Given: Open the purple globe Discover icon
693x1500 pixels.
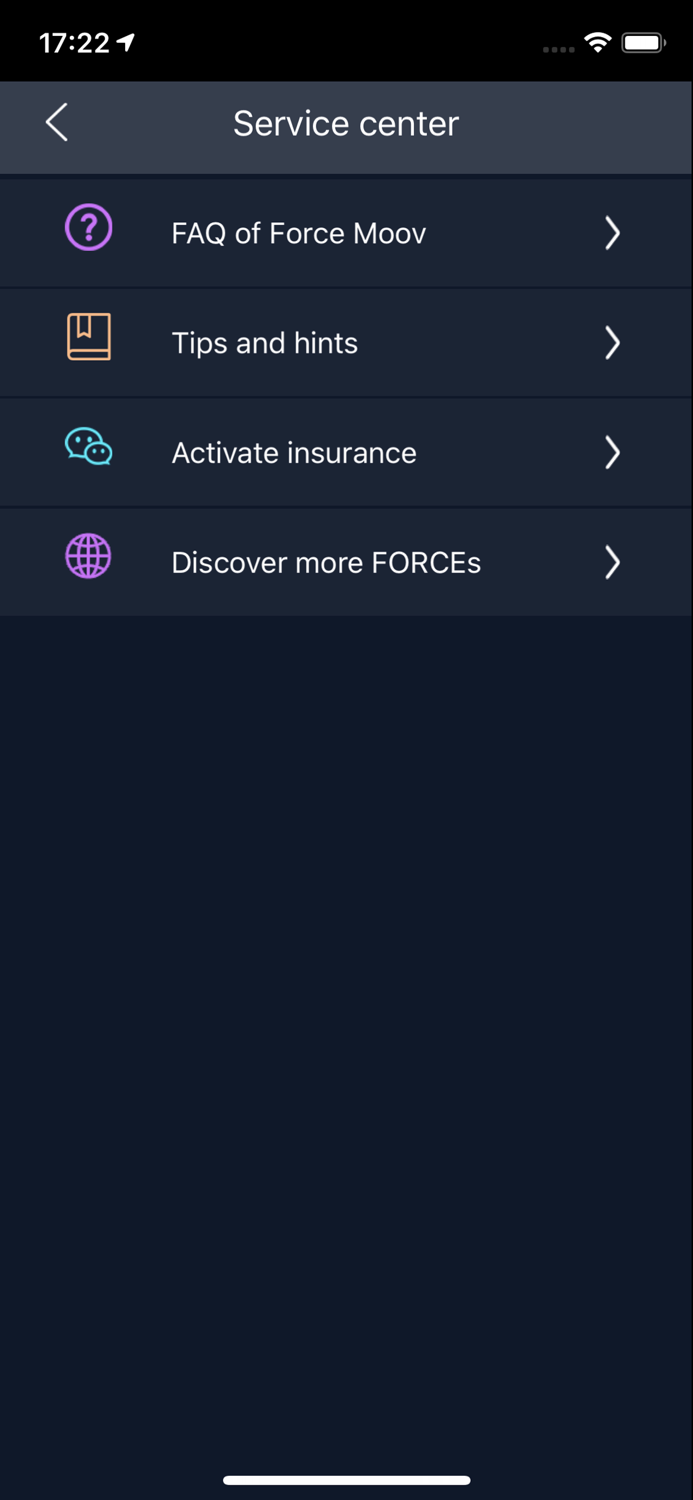Looking at the screenshot, I should point(88,558).
